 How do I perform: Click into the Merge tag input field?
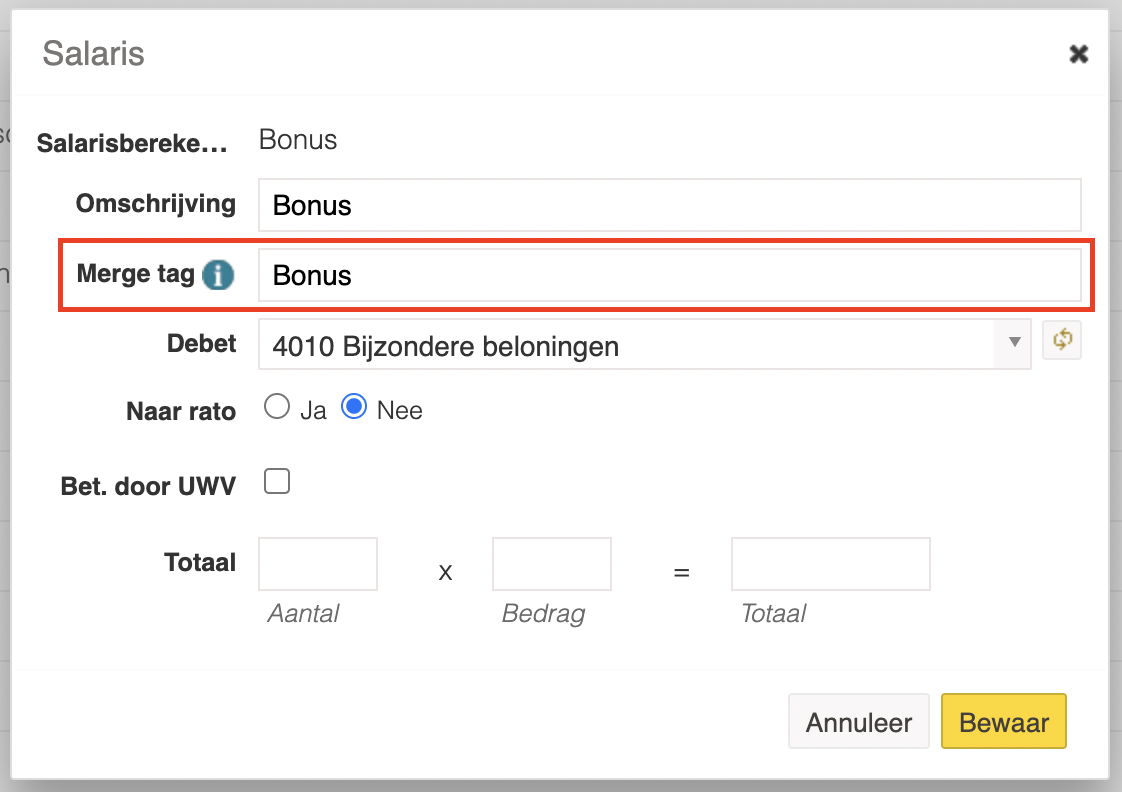[x=669, y=275]
